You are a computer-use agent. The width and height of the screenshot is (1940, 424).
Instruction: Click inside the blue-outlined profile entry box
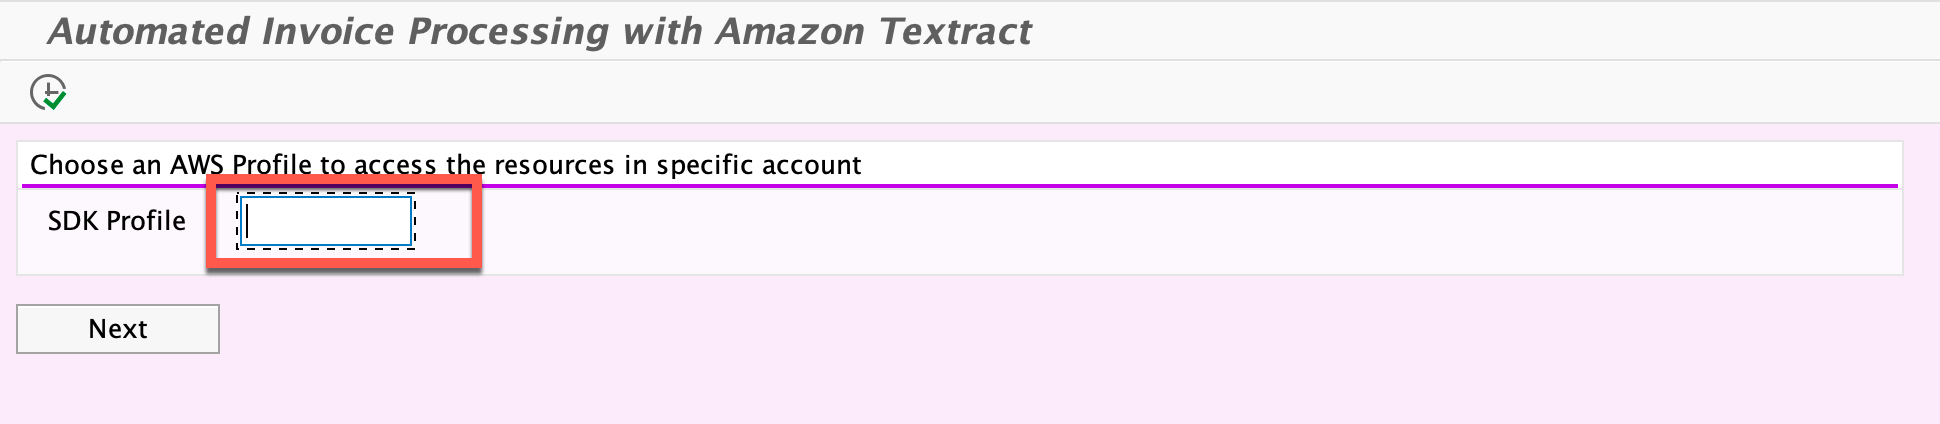tap(326, 222)
